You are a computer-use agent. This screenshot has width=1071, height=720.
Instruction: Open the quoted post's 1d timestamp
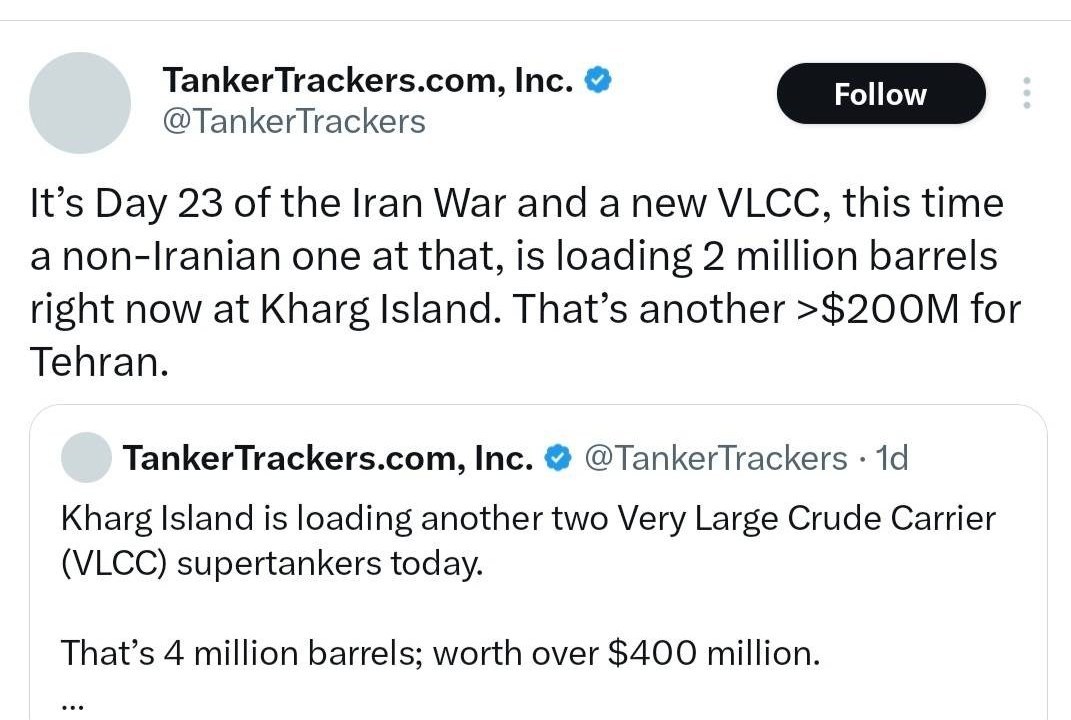(891, 458)
